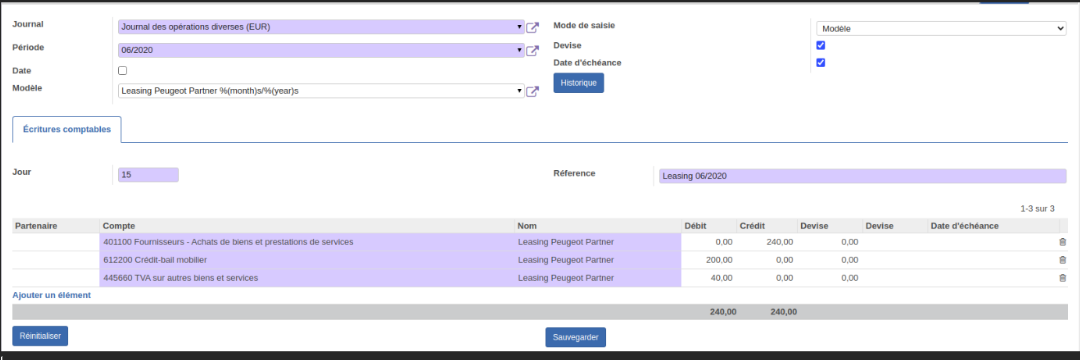Screen dimensions: 1080x360
Task: Open the Journal dropdown
Action: (322, 27)
